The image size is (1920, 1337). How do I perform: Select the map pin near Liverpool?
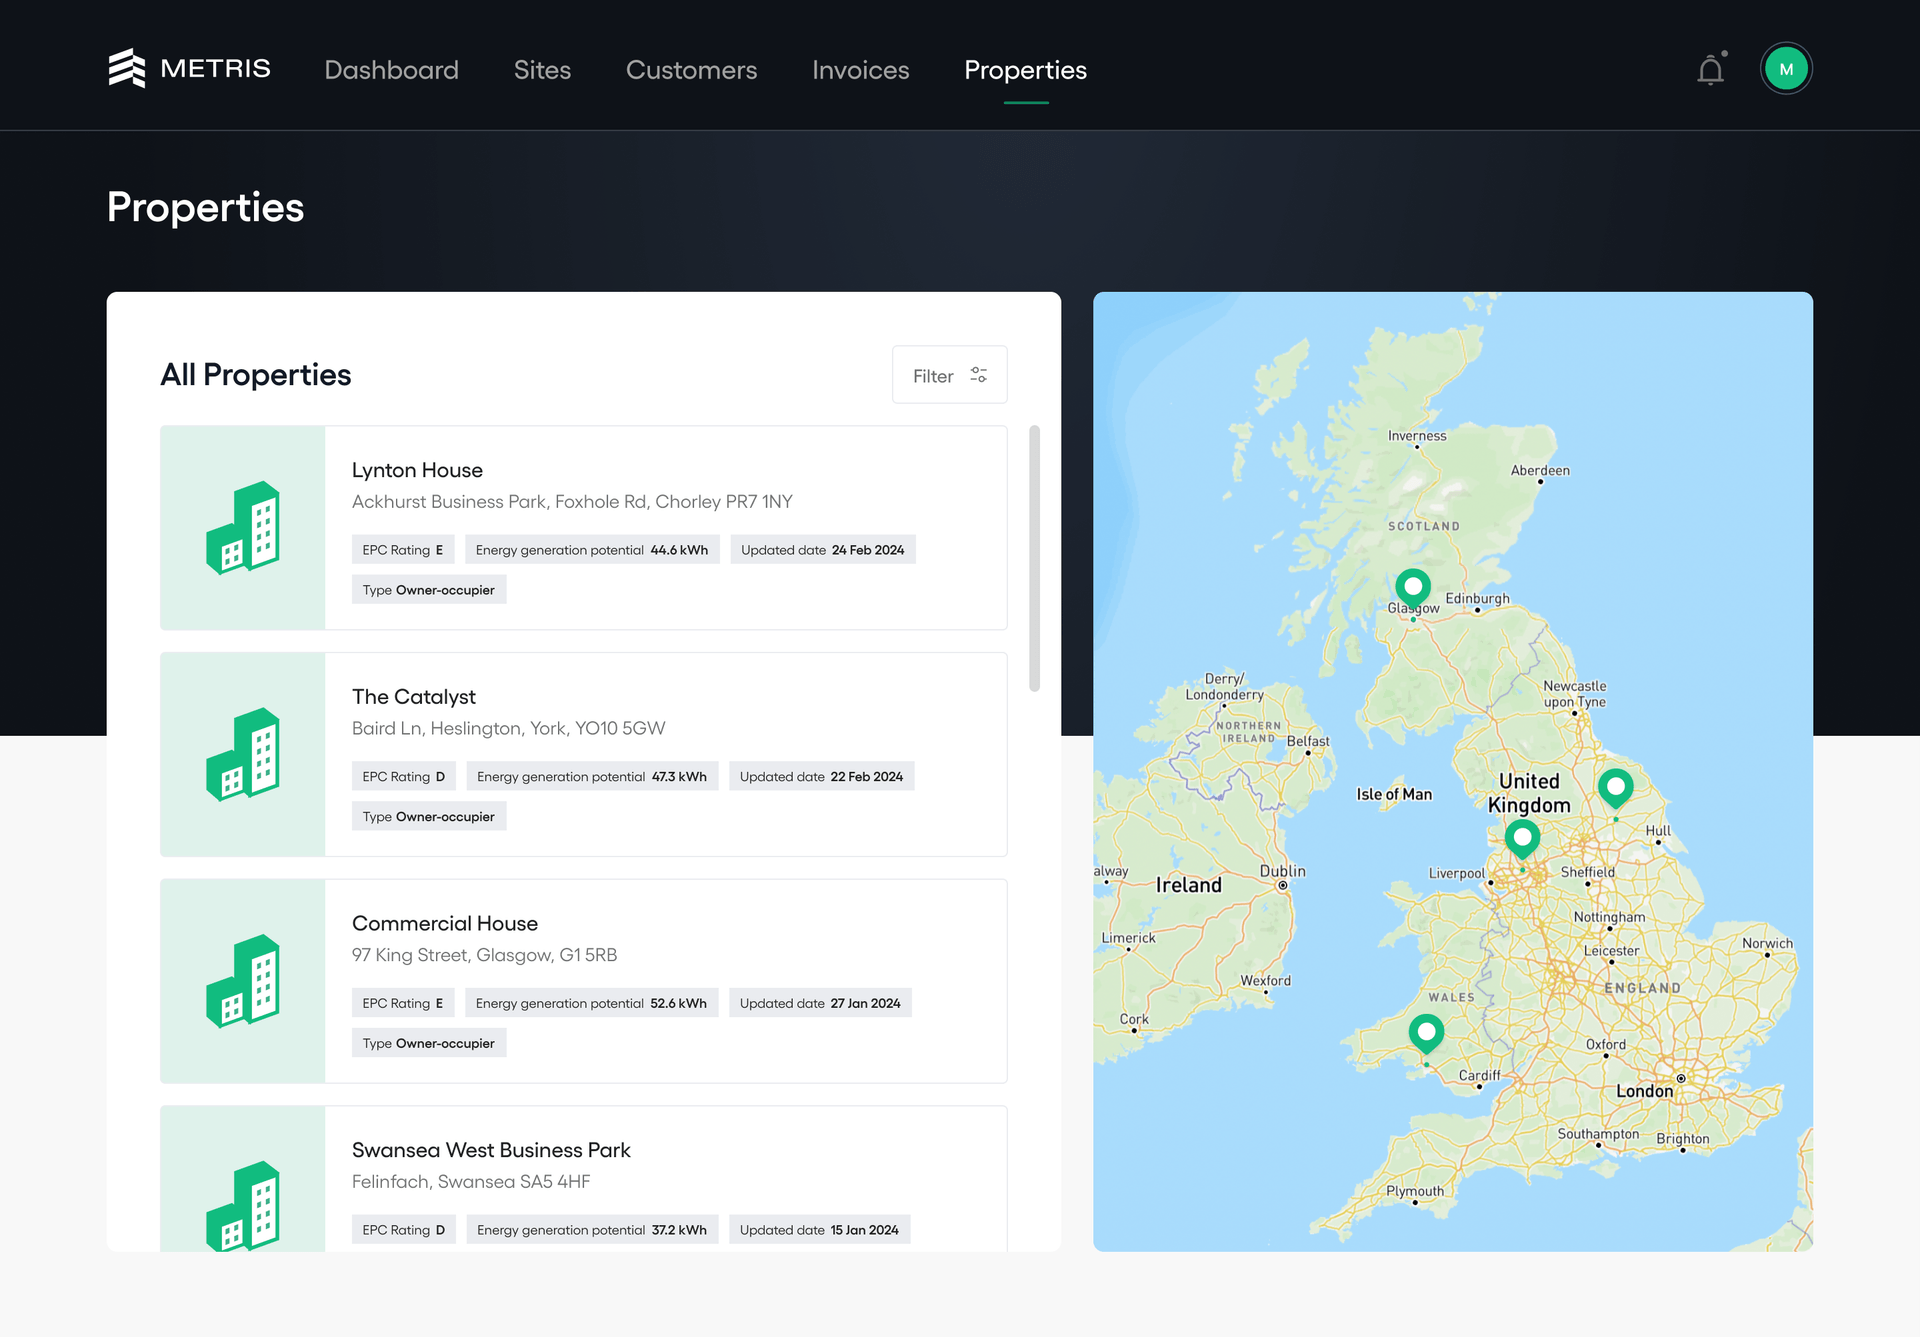(1522, 840)
